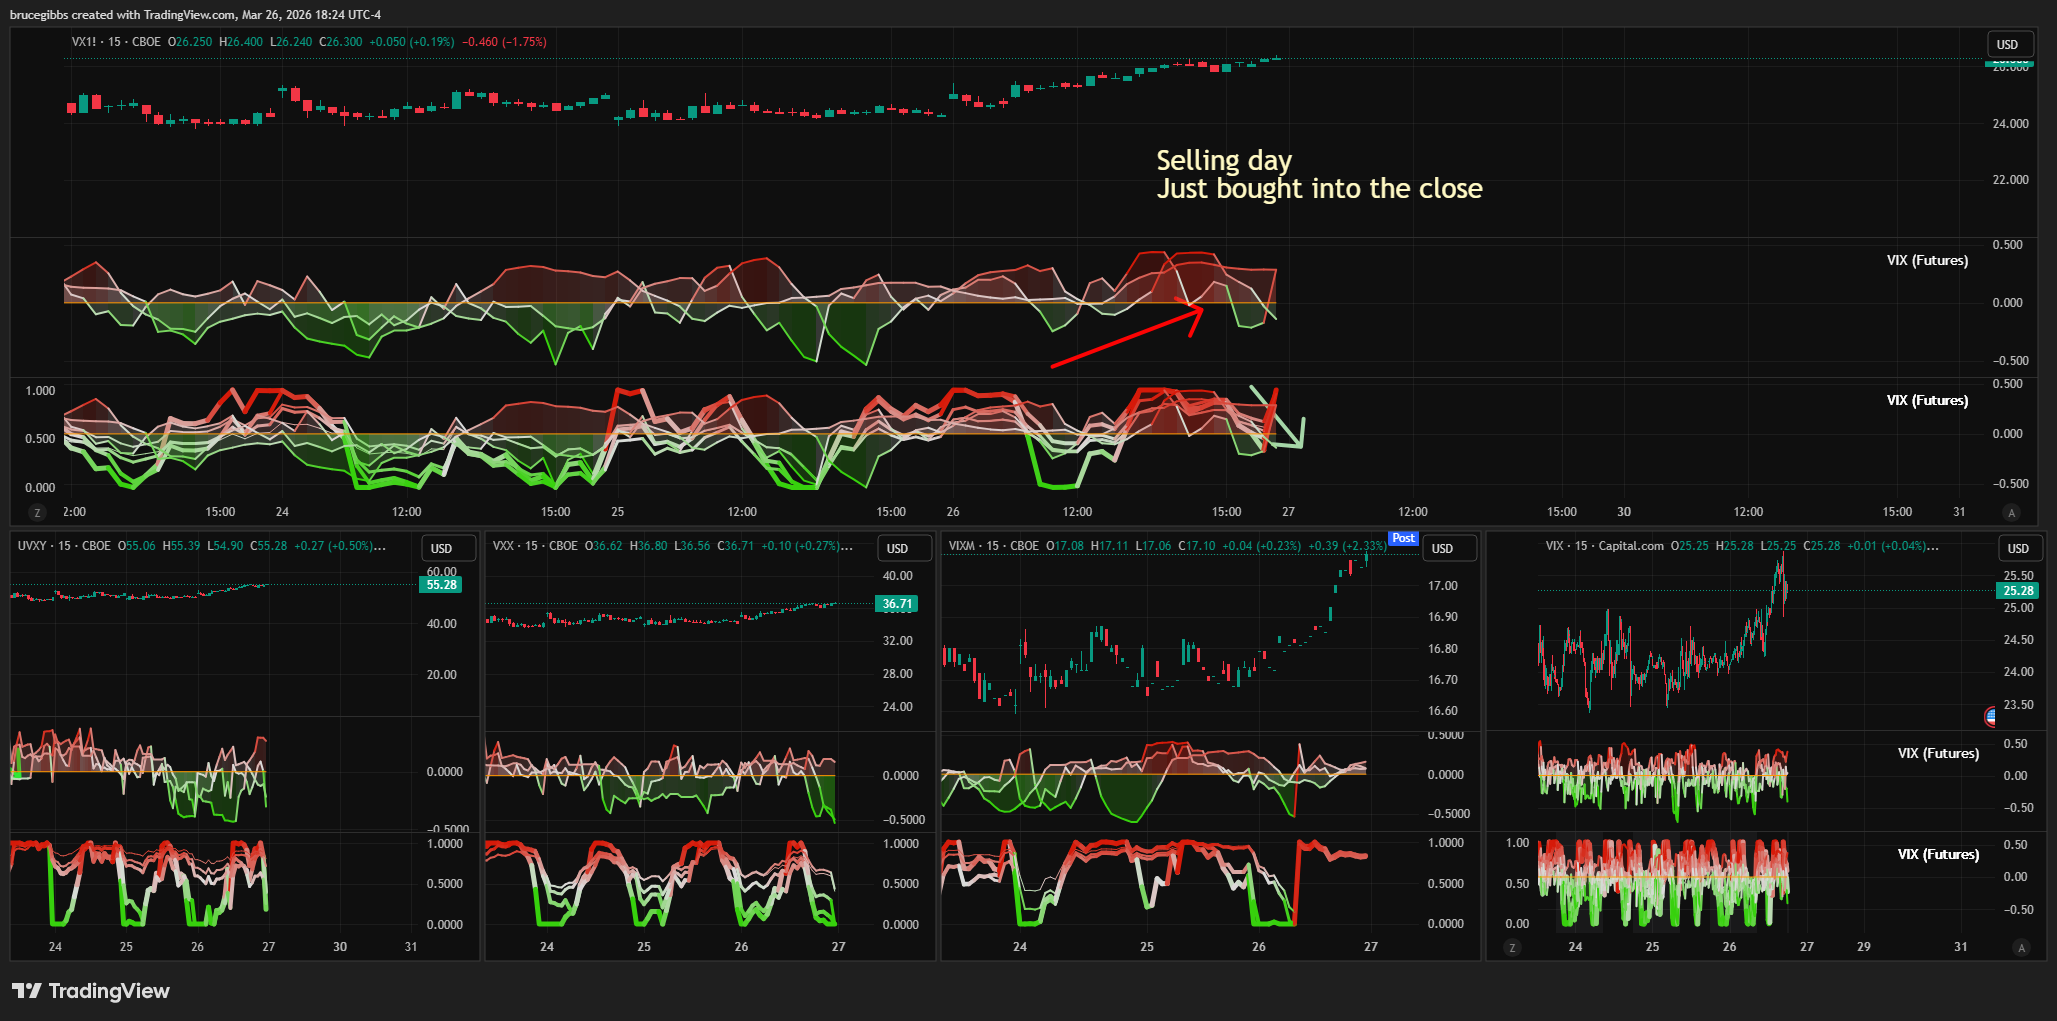Open the USD currency dropdown on the VXX chart
This screenshot has width=2057, height=1021.
(x=897, y=548)
